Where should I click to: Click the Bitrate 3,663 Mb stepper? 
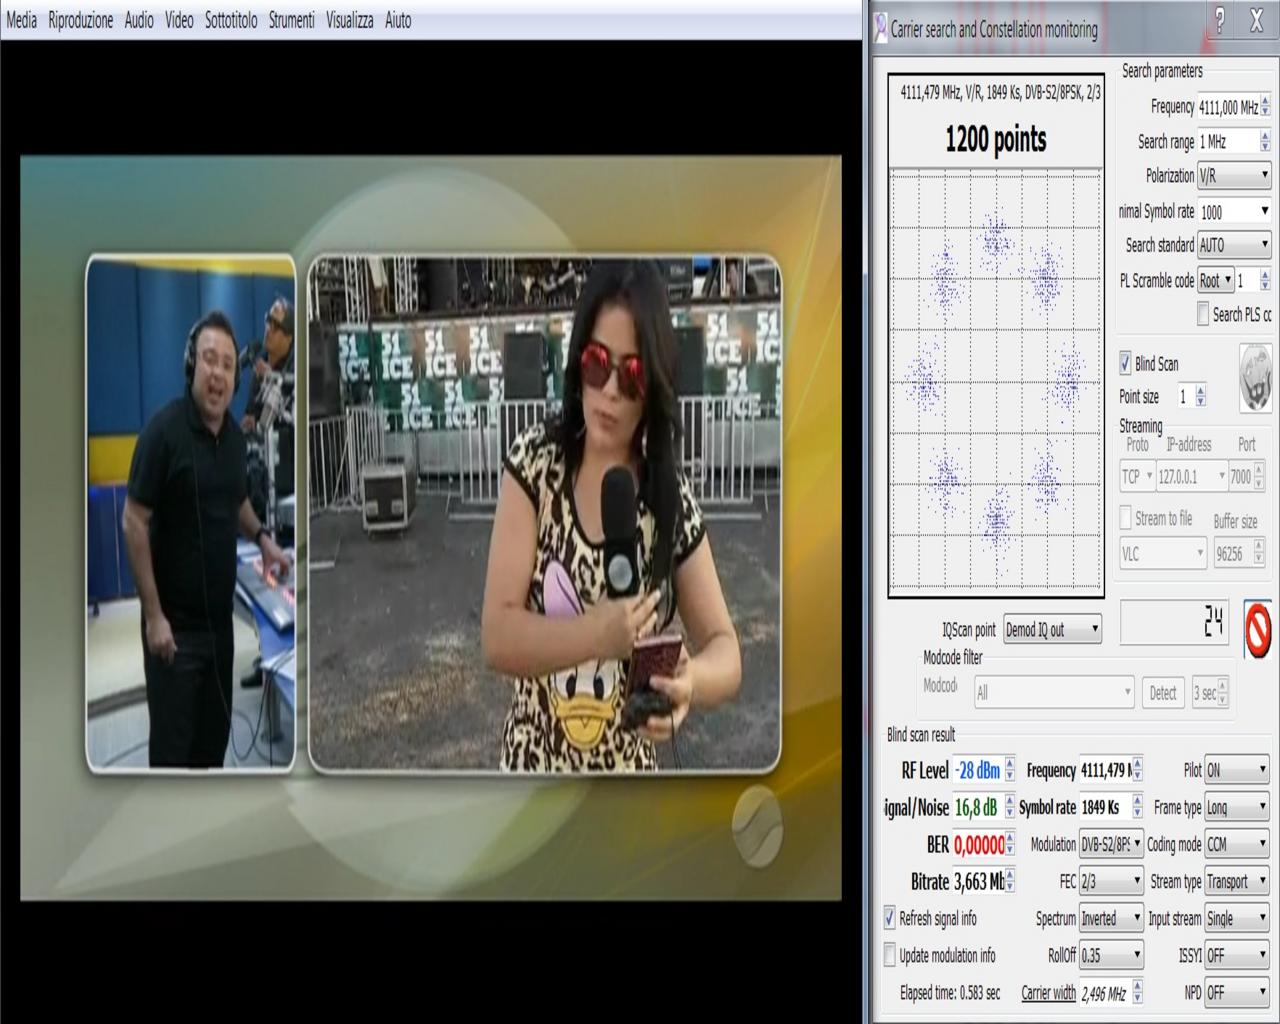pyautogui.click(x=1009, y=881)
